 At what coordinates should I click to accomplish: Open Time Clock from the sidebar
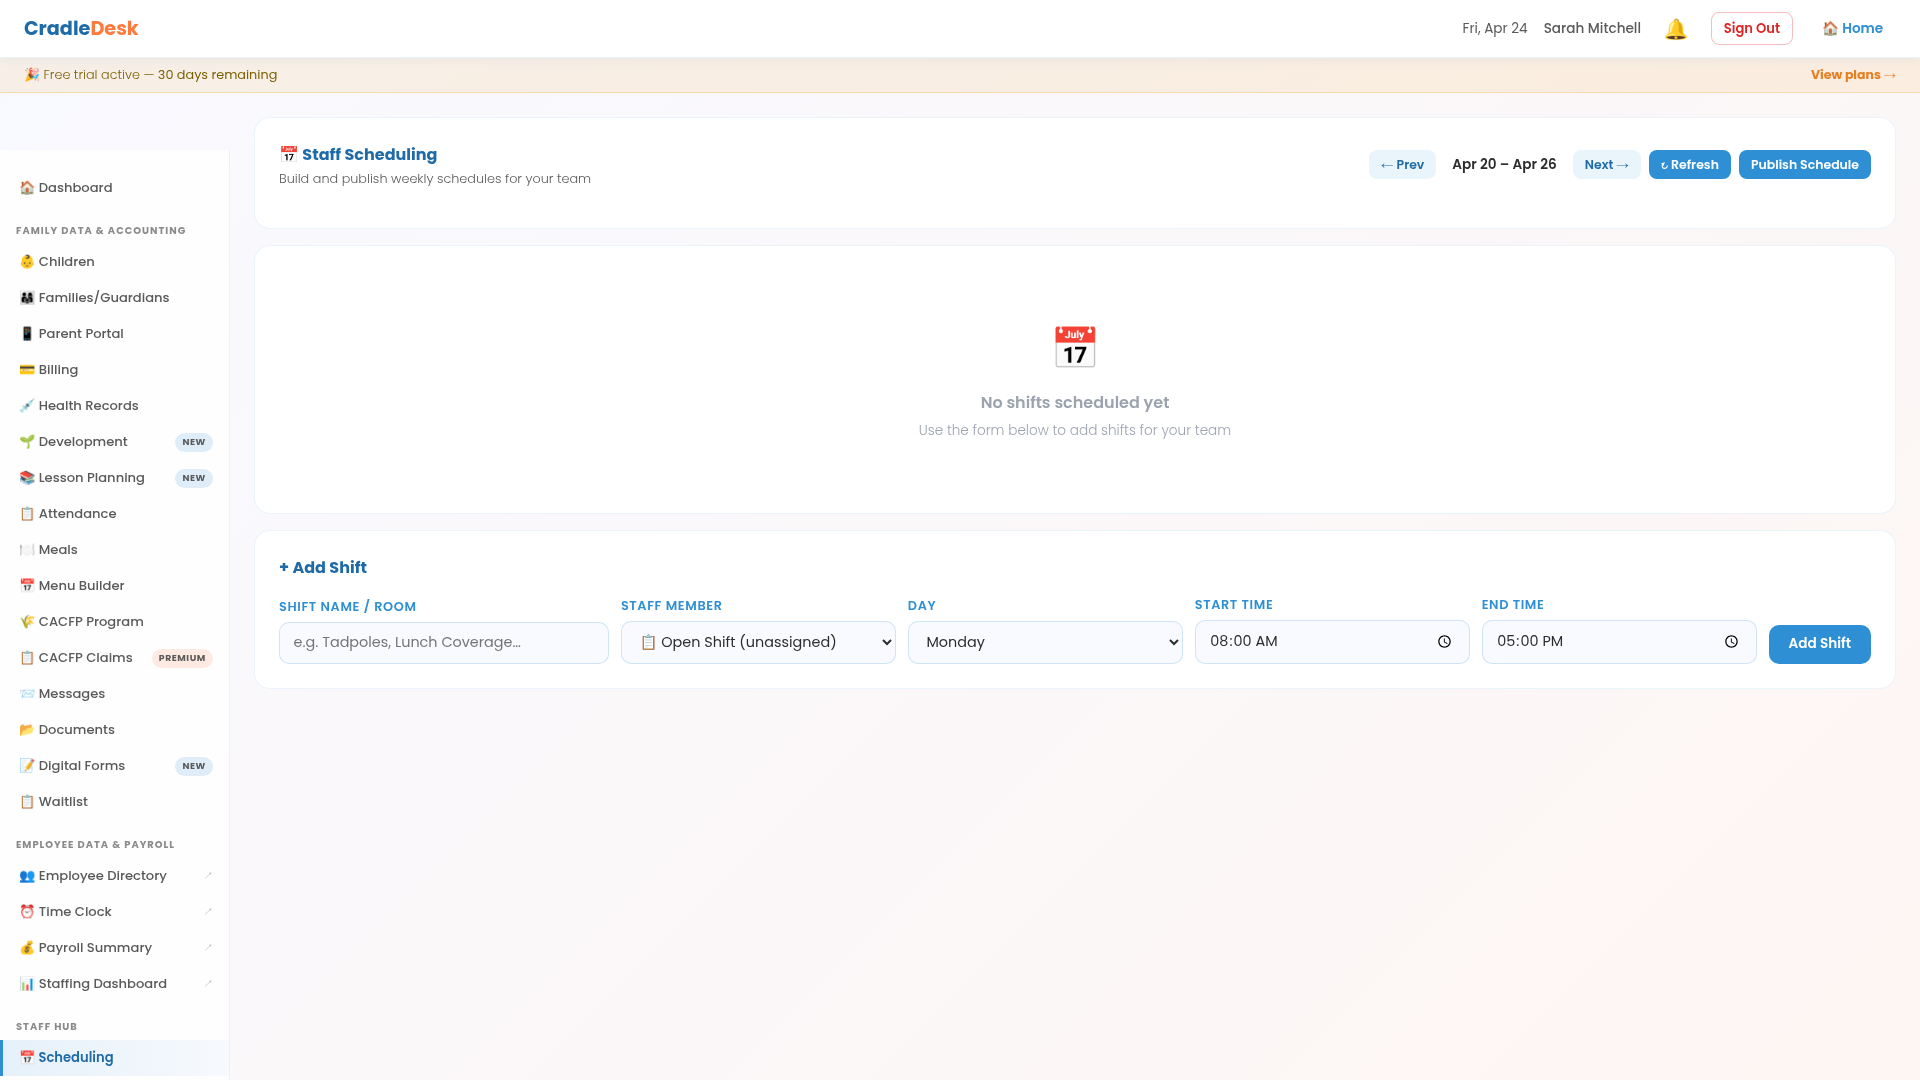pos(75,912)
